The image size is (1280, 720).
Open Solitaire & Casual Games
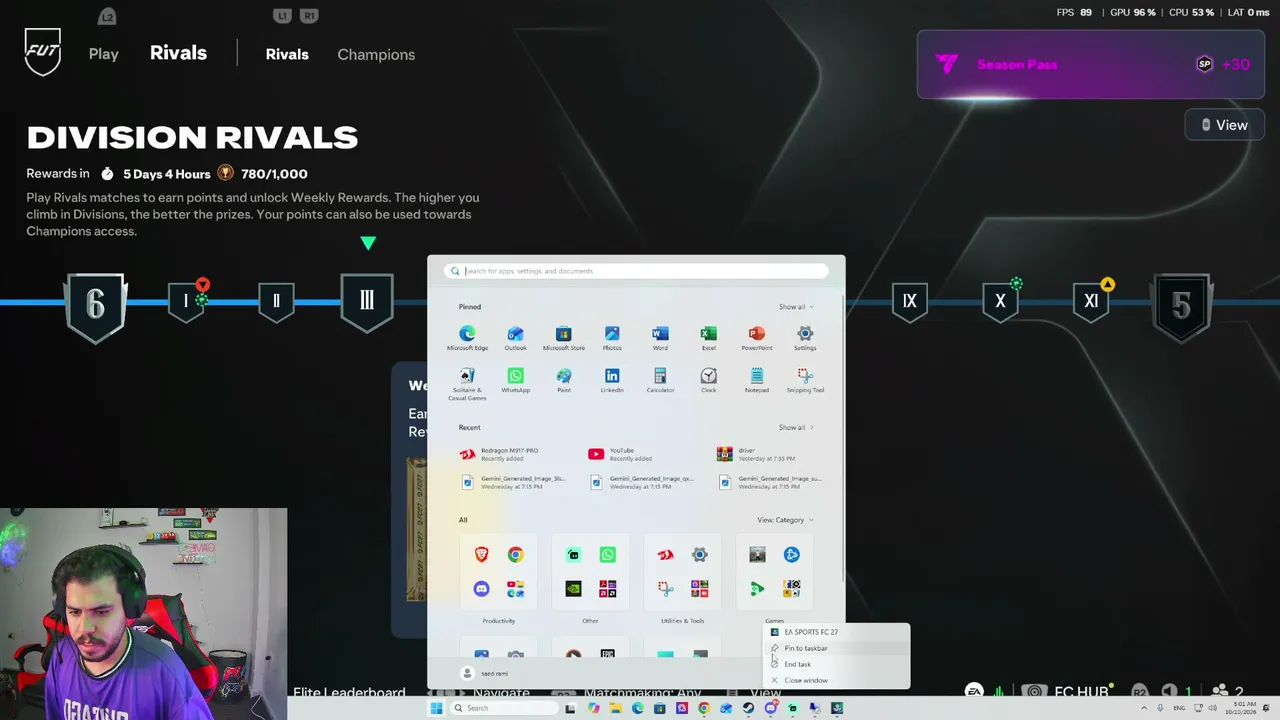pos(467,384)
